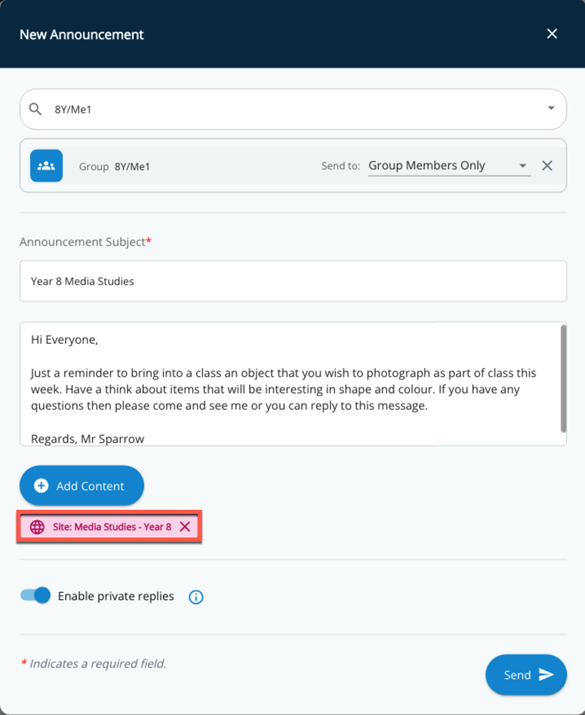Click the blue group members icon
Image resolution: width=585 pixels, height=715 pixels.
(x=46, y=166)
